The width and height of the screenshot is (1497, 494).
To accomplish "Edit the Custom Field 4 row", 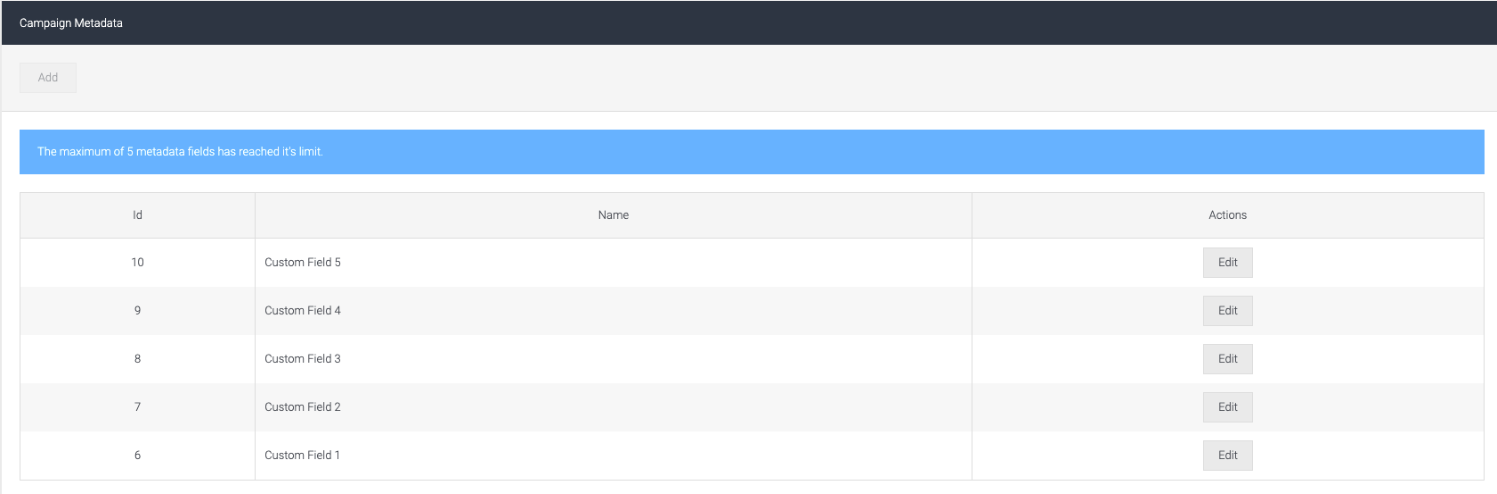I will pyautogui.click(x=1227, y=311).
